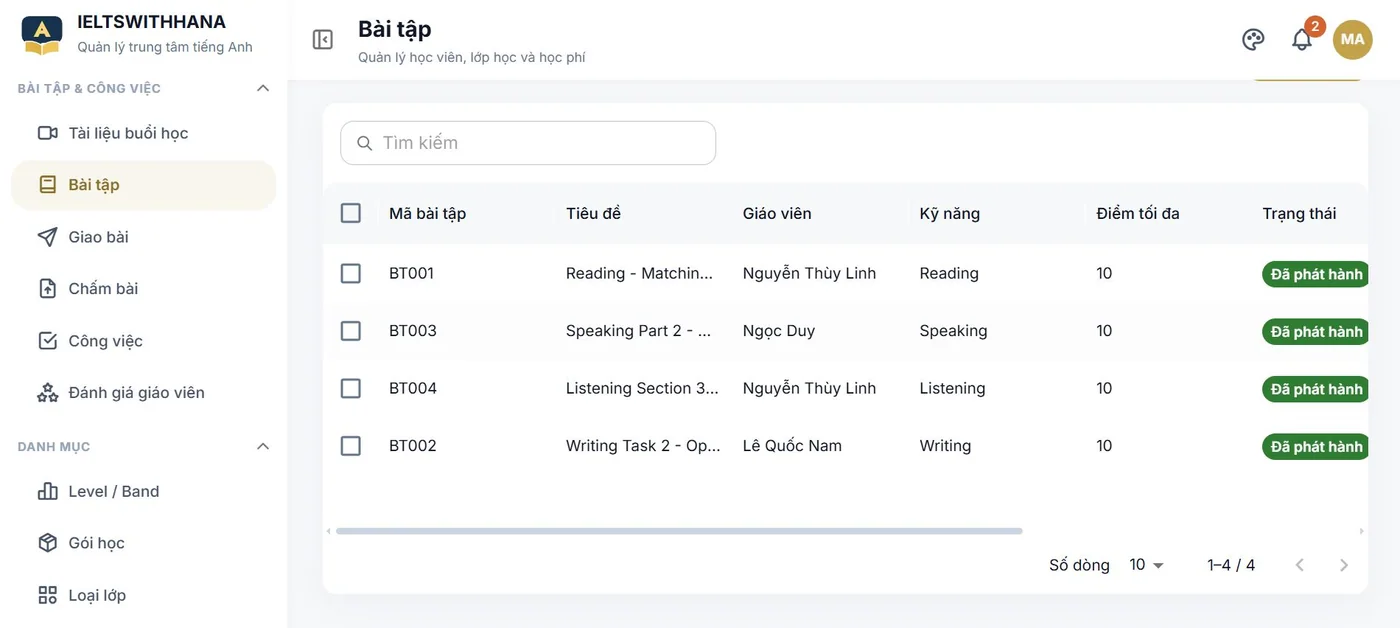Open Loại lớp category

tap(143, 595)
